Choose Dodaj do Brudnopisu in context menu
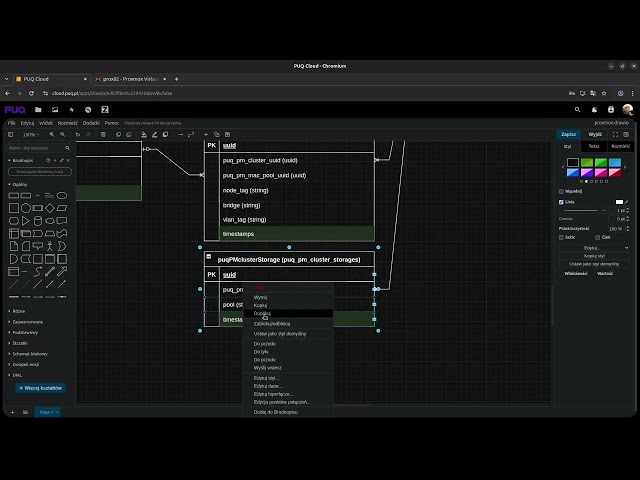The width and height of the screenshot is (640, 480). click(x=288, y=412)
